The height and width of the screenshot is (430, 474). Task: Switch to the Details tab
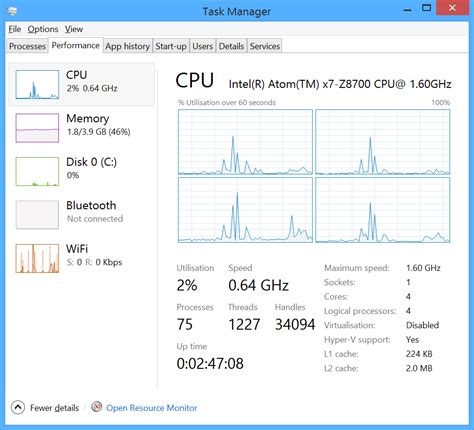point(231,46)
